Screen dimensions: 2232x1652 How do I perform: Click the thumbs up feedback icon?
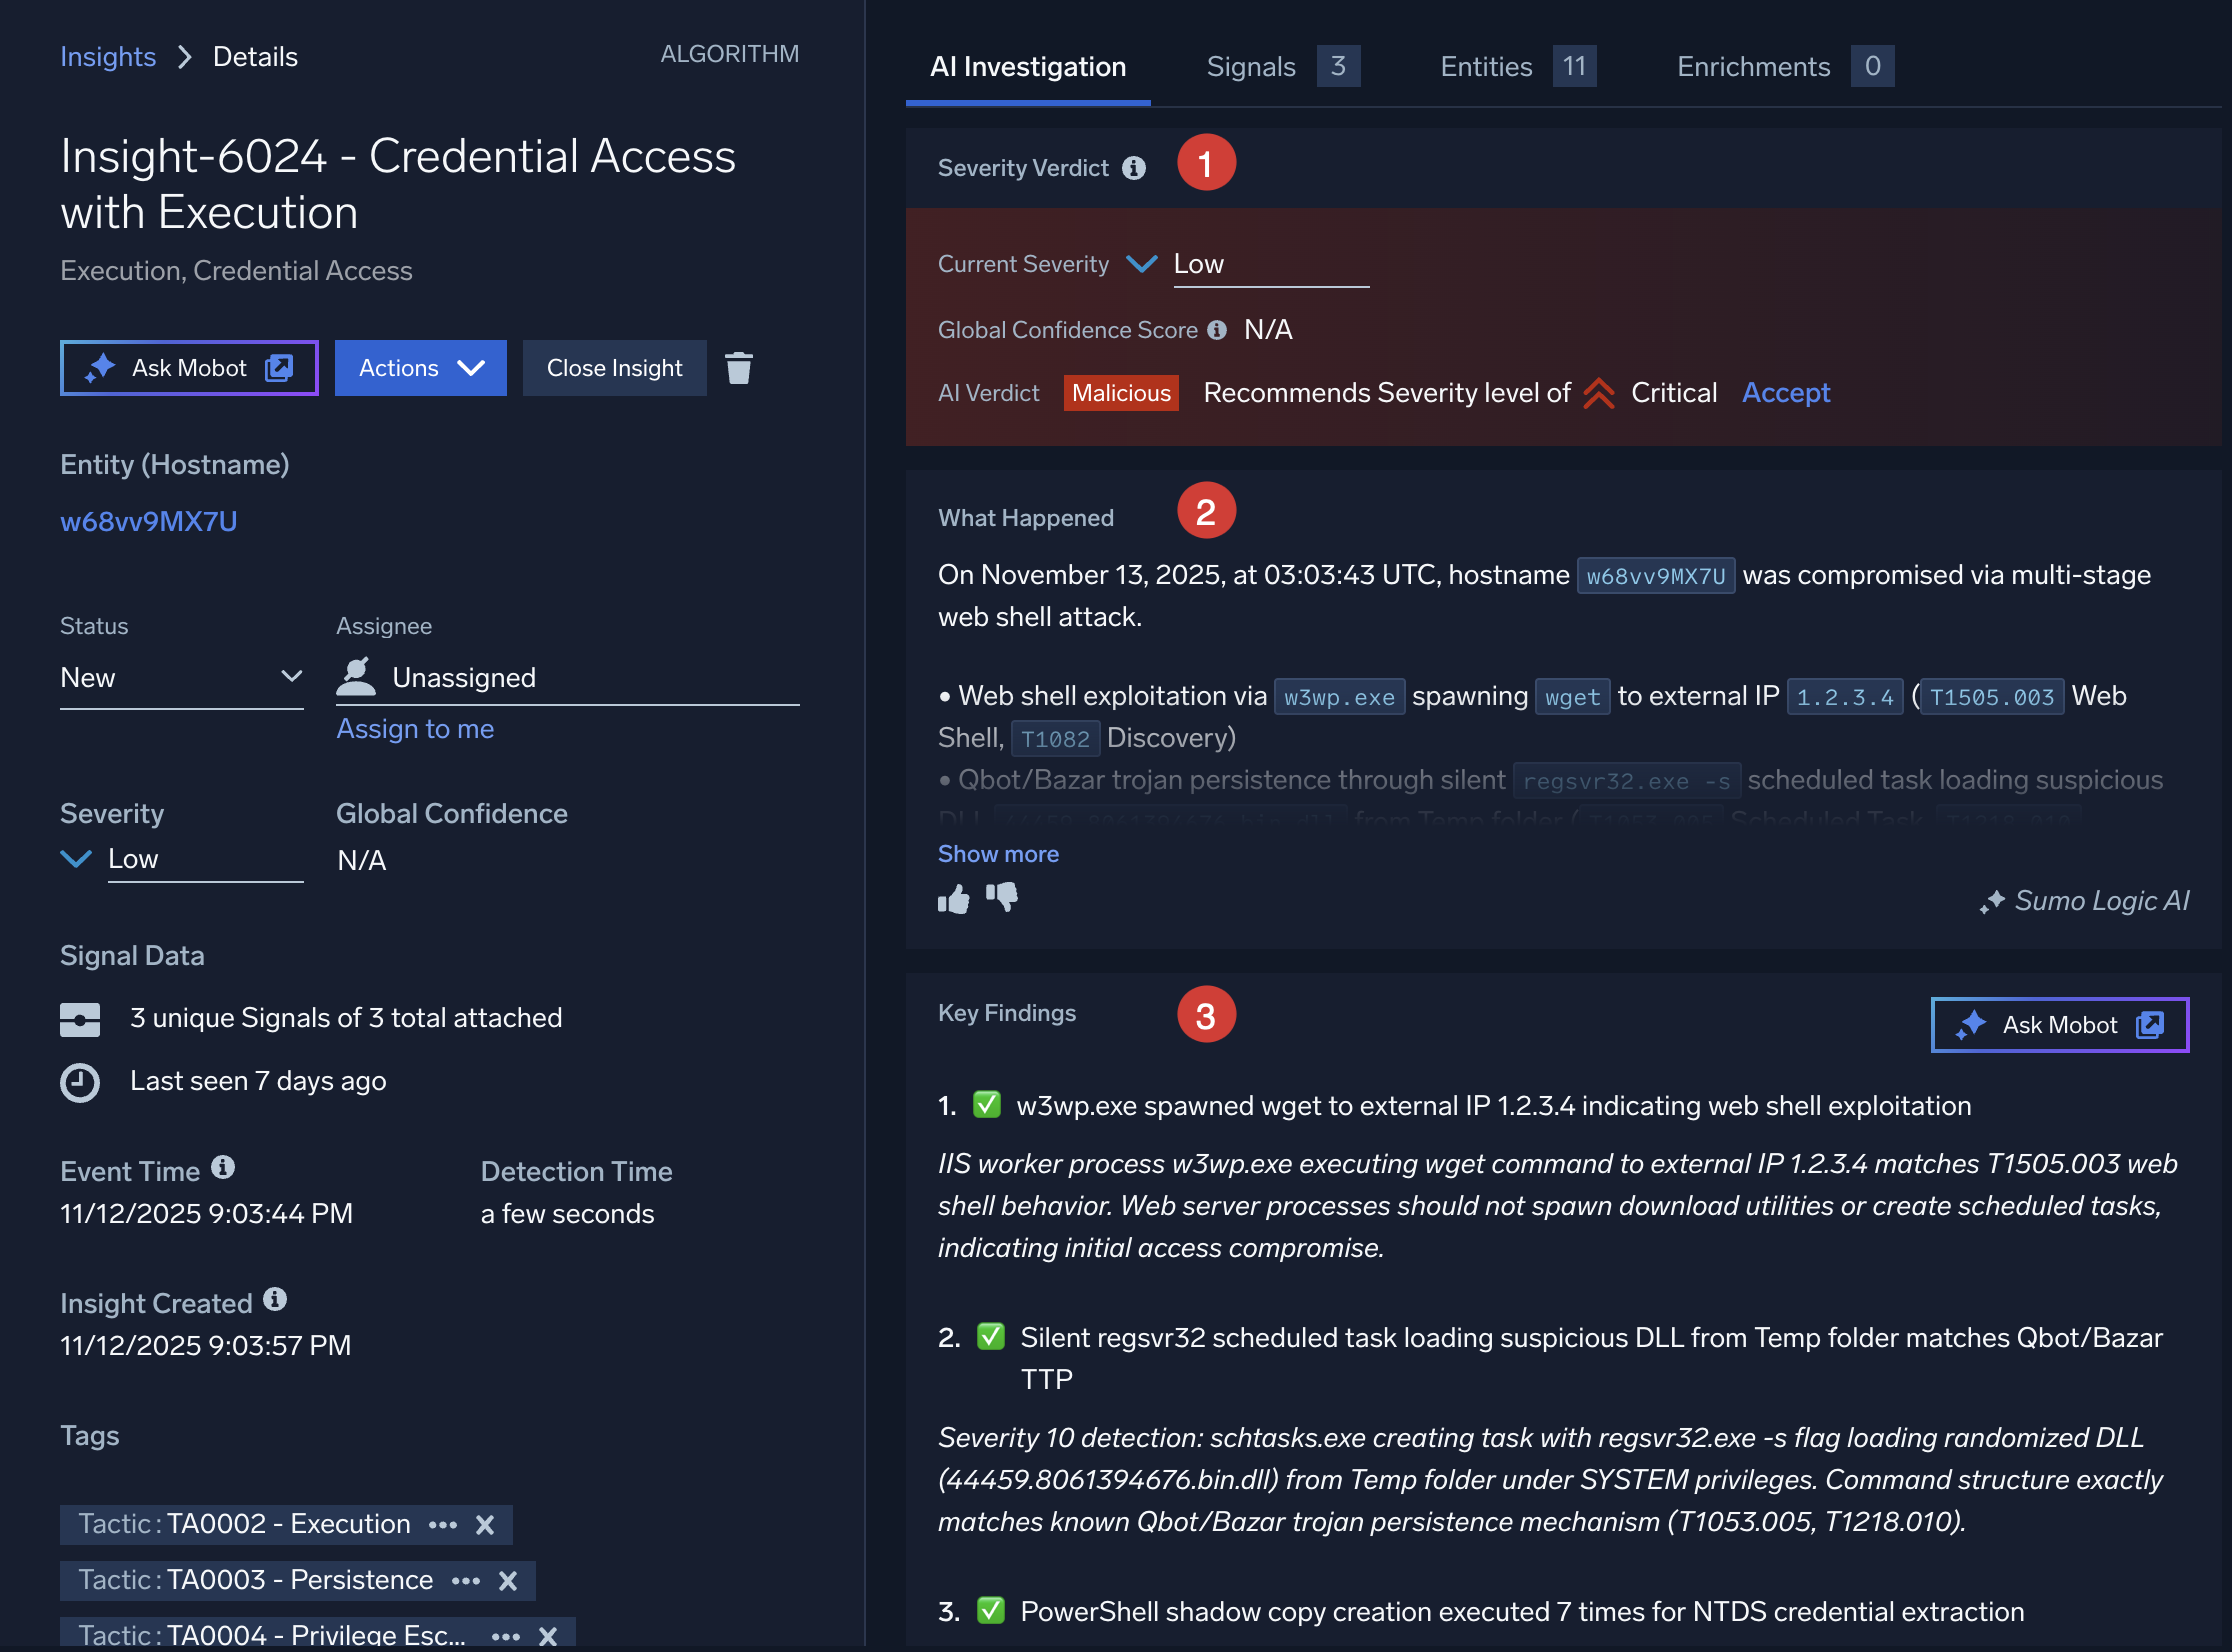point(953,900)
